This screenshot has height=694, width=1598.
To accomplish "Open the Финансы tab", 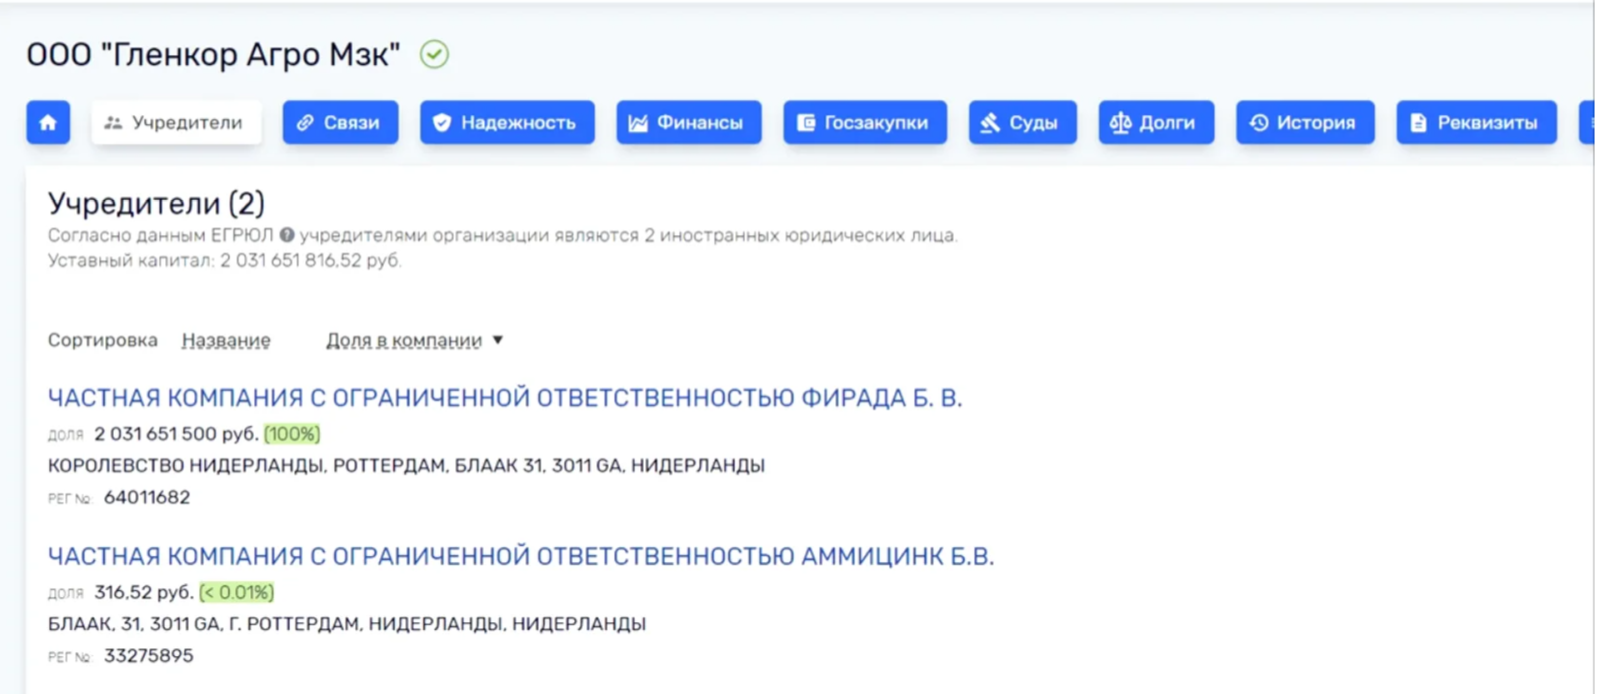I will 689,122.
